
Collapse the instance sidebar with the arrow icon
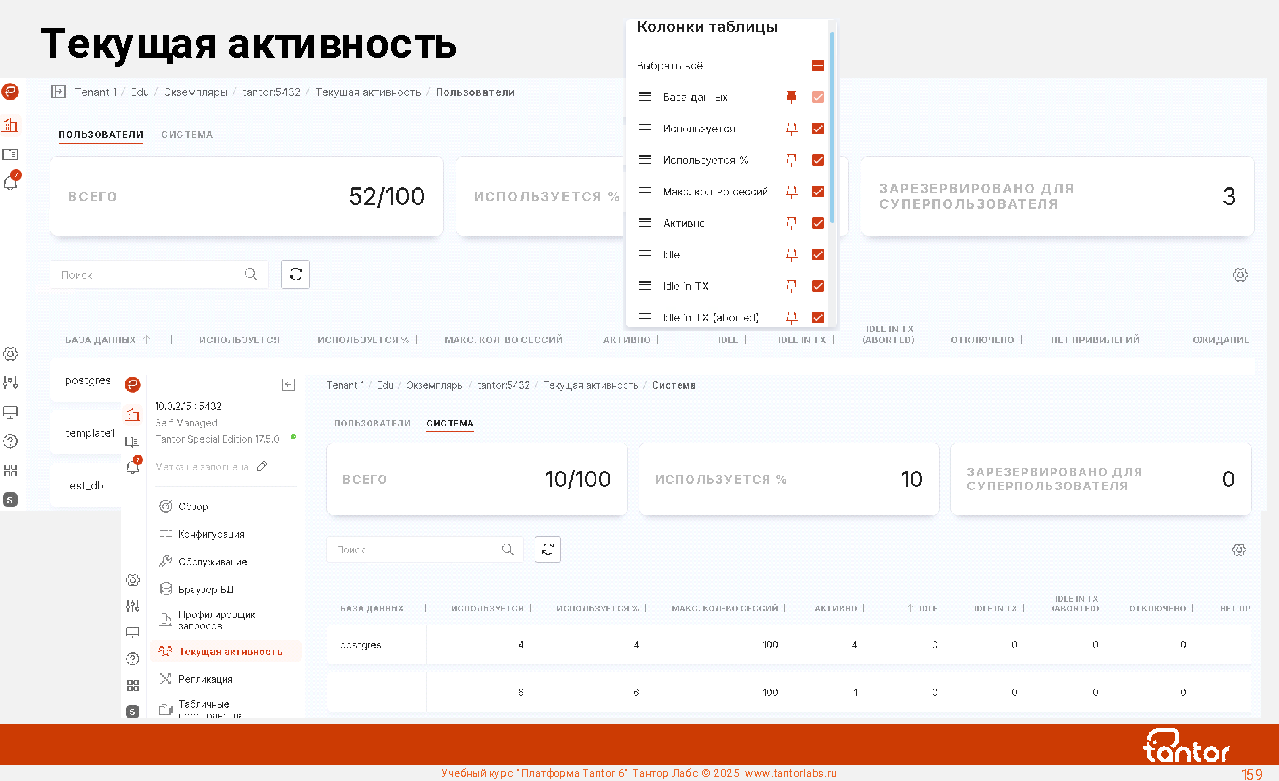pos(288,385)
